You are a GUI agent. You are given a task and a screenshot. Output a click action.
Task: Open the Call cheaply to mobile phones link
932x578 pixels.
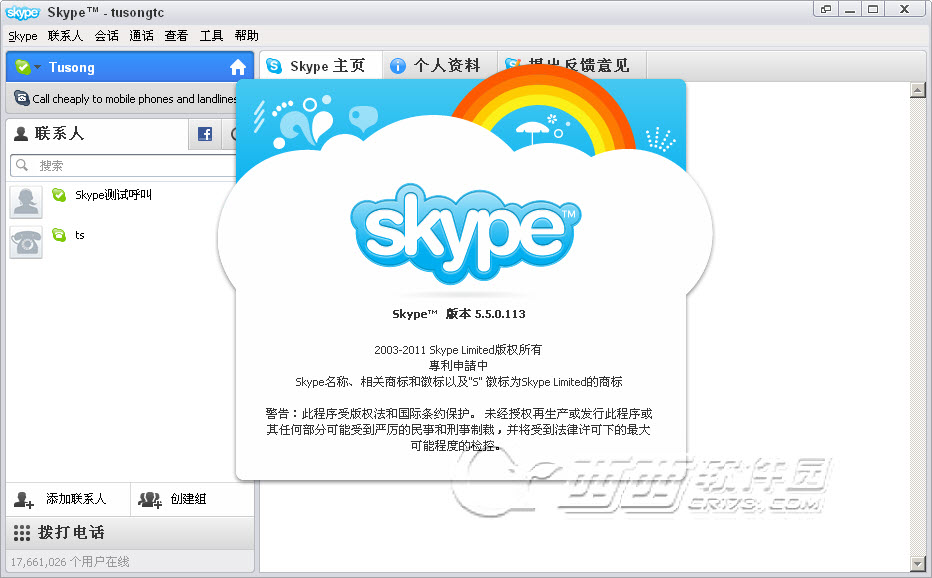click(x=134, y=99)
